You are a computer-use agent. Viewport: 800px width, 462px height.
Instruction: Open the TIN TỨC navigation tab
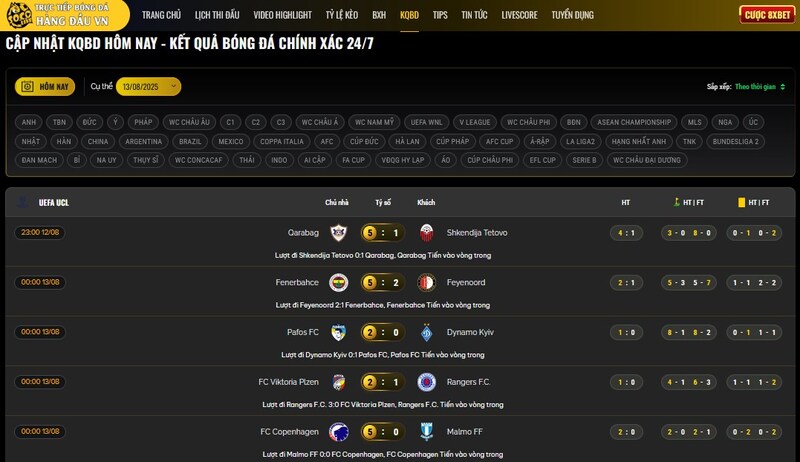pyautogui.click(x=474, y=15)
